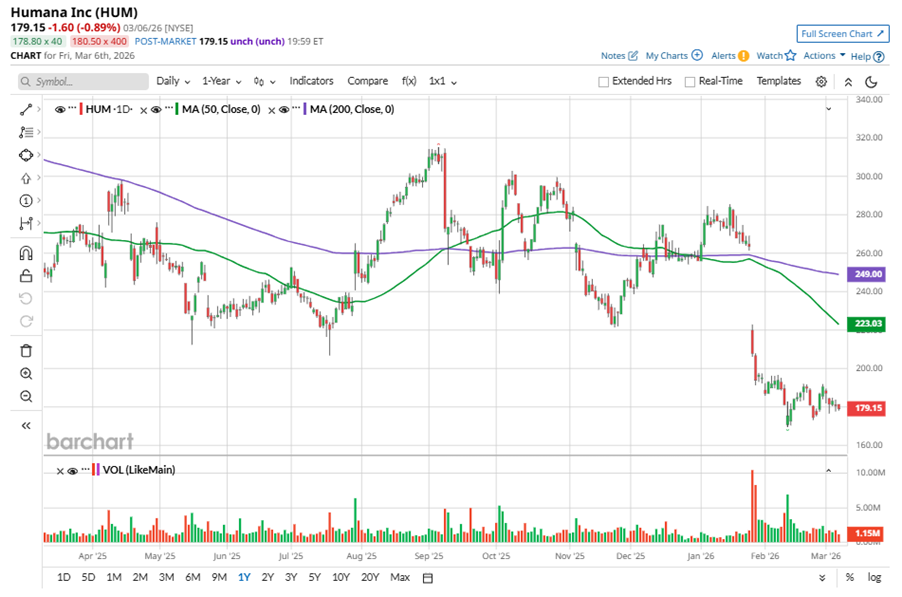902x597 pixels.
Task: Toggle the lock drawings icon
Action: 26,276
